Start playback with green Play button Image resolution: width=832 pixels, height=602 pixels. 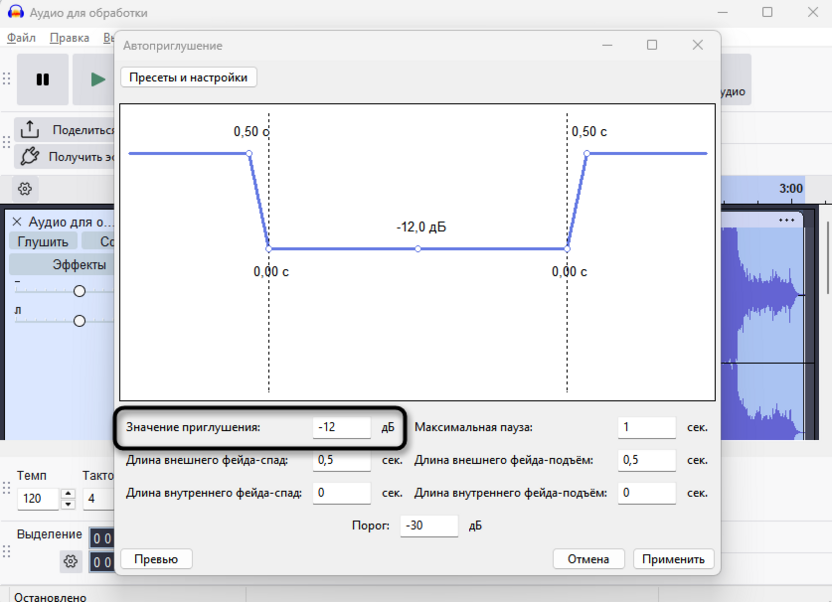click(97, 80)
